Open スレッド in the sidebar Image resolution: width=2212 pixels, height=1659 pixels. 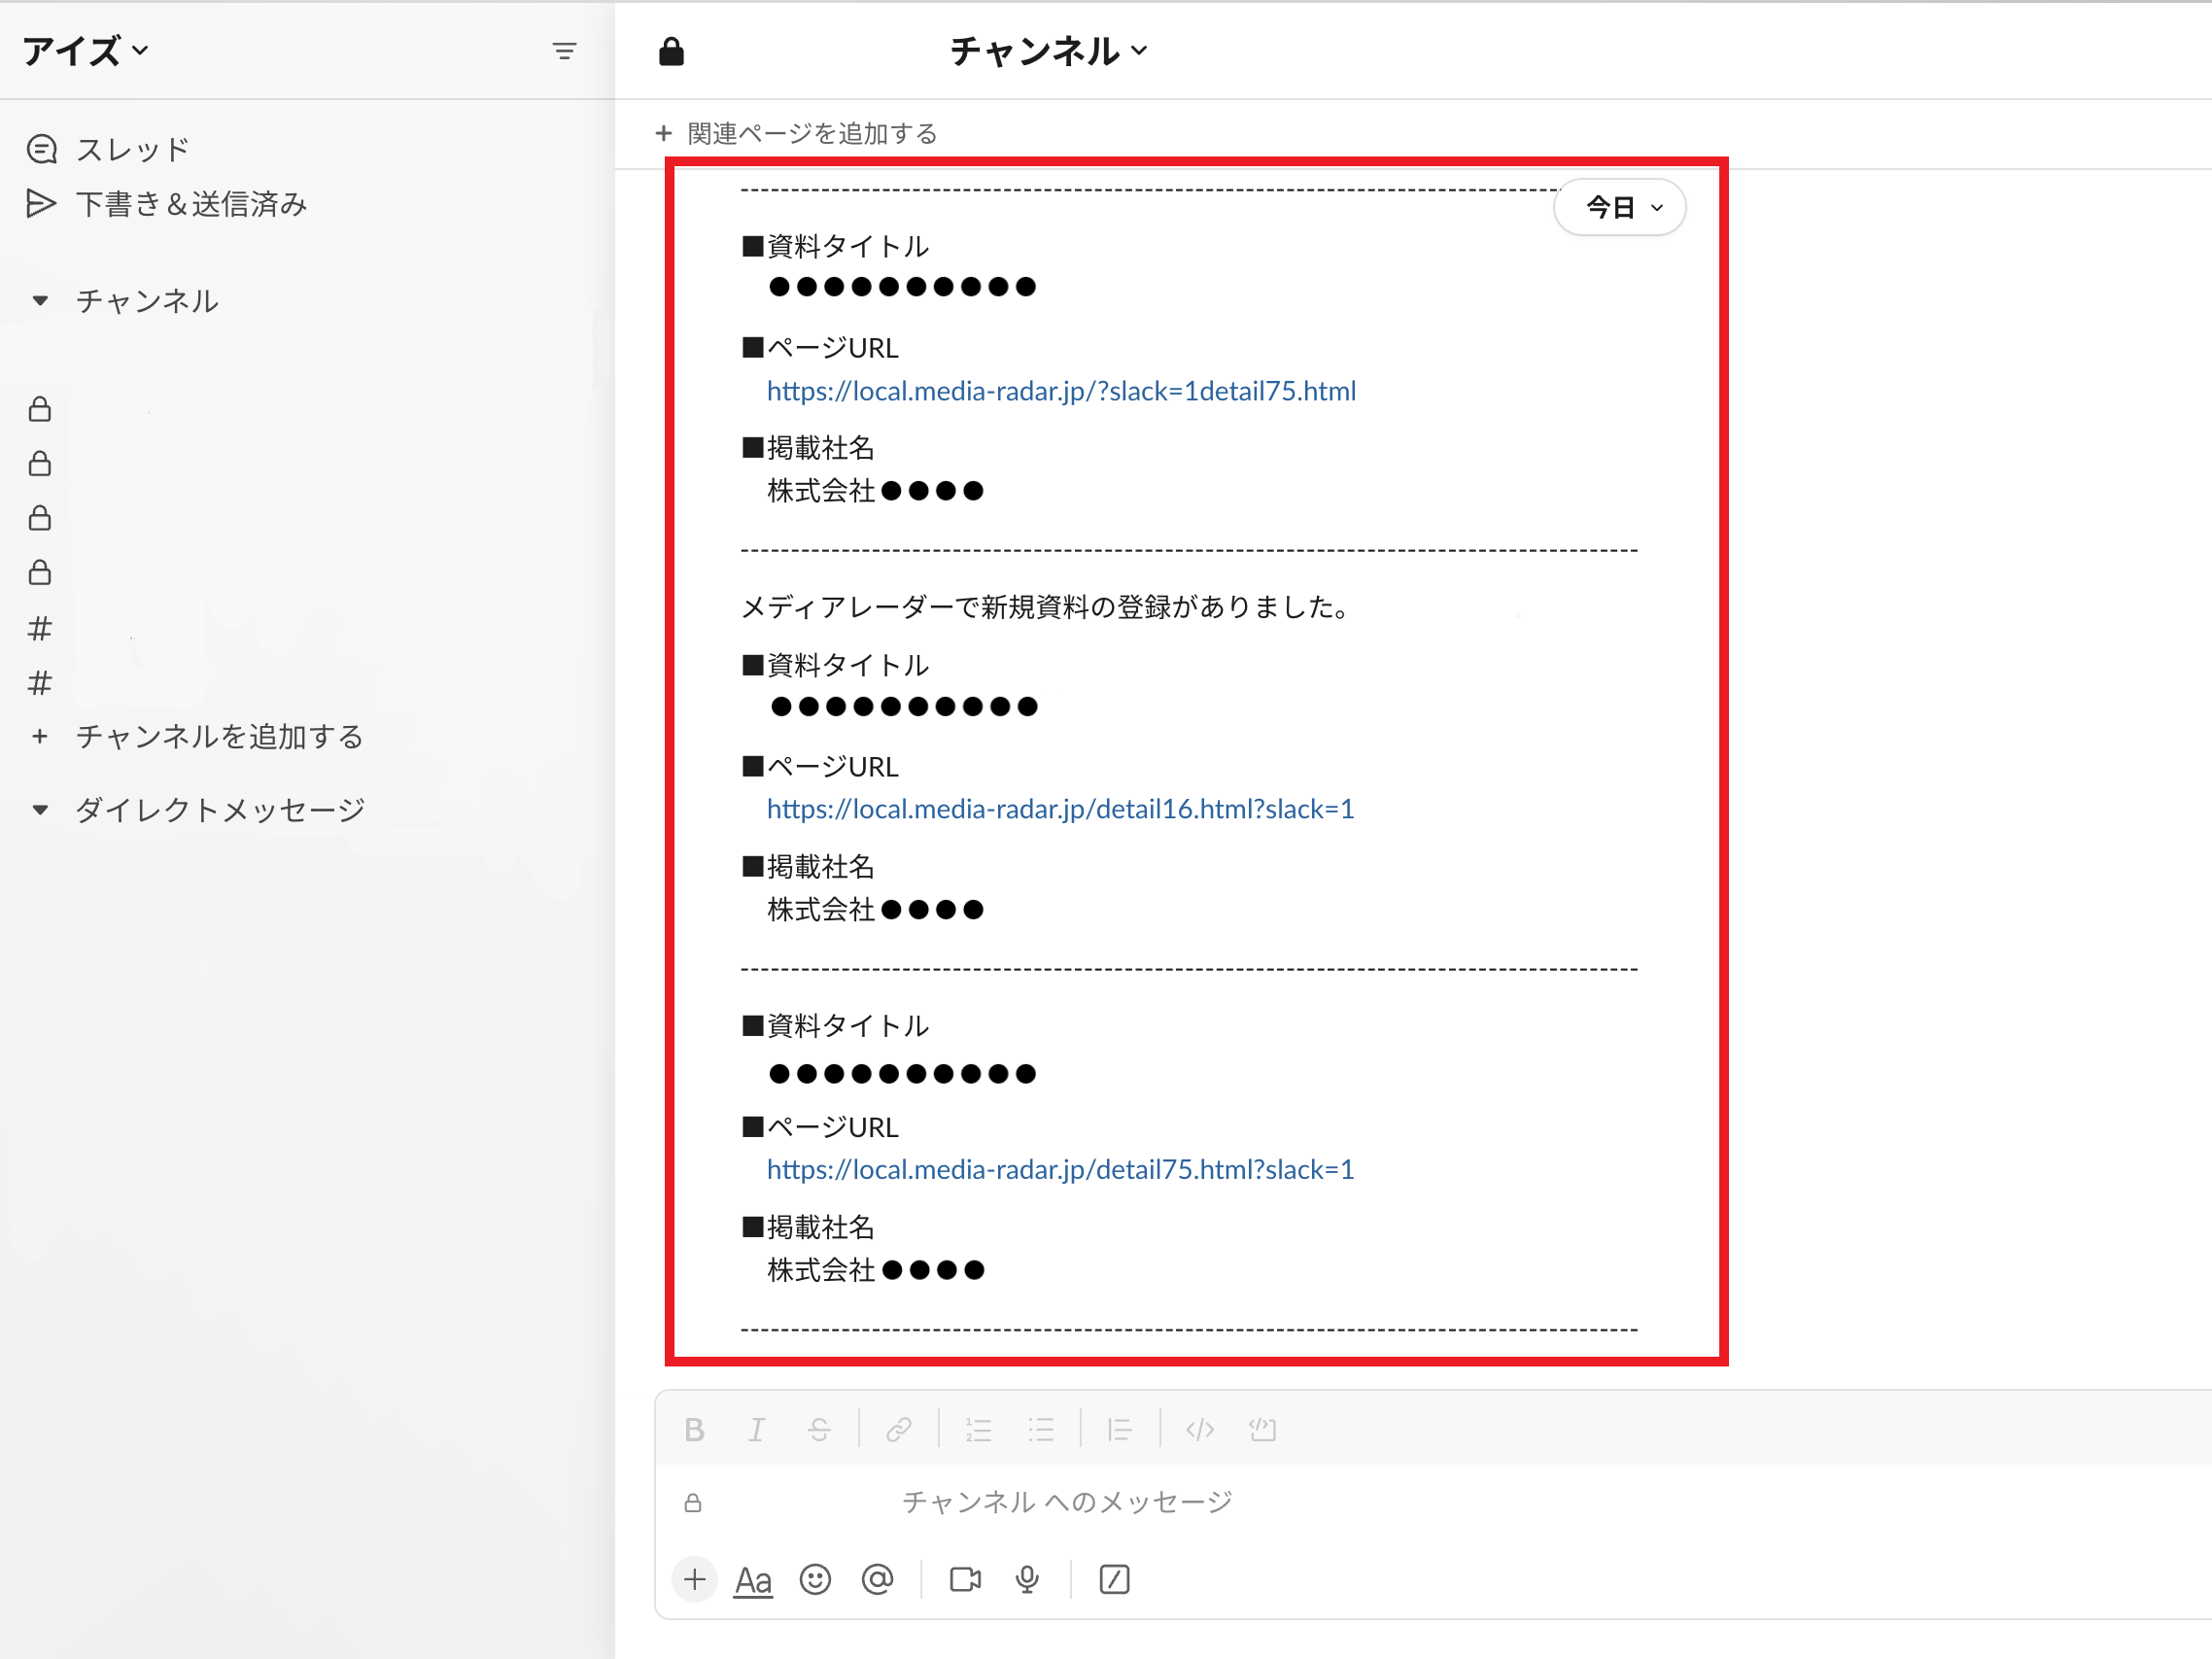point(132,149)
